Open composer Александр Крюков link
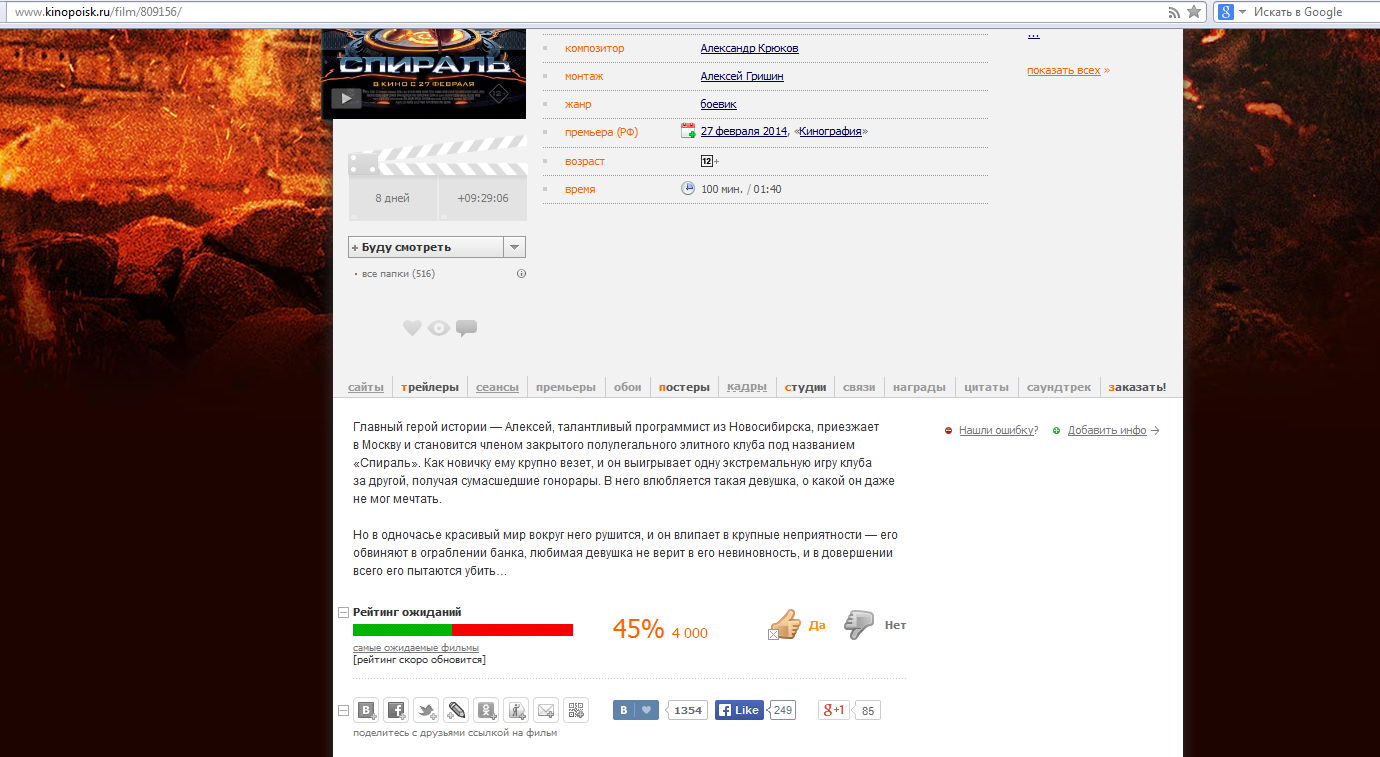 (x=749, y=48)
